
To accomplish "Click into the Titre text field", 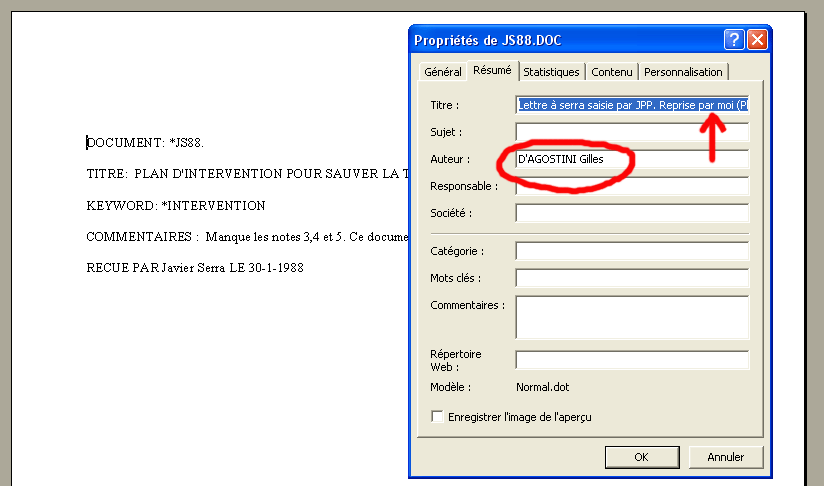I will 632,105.
